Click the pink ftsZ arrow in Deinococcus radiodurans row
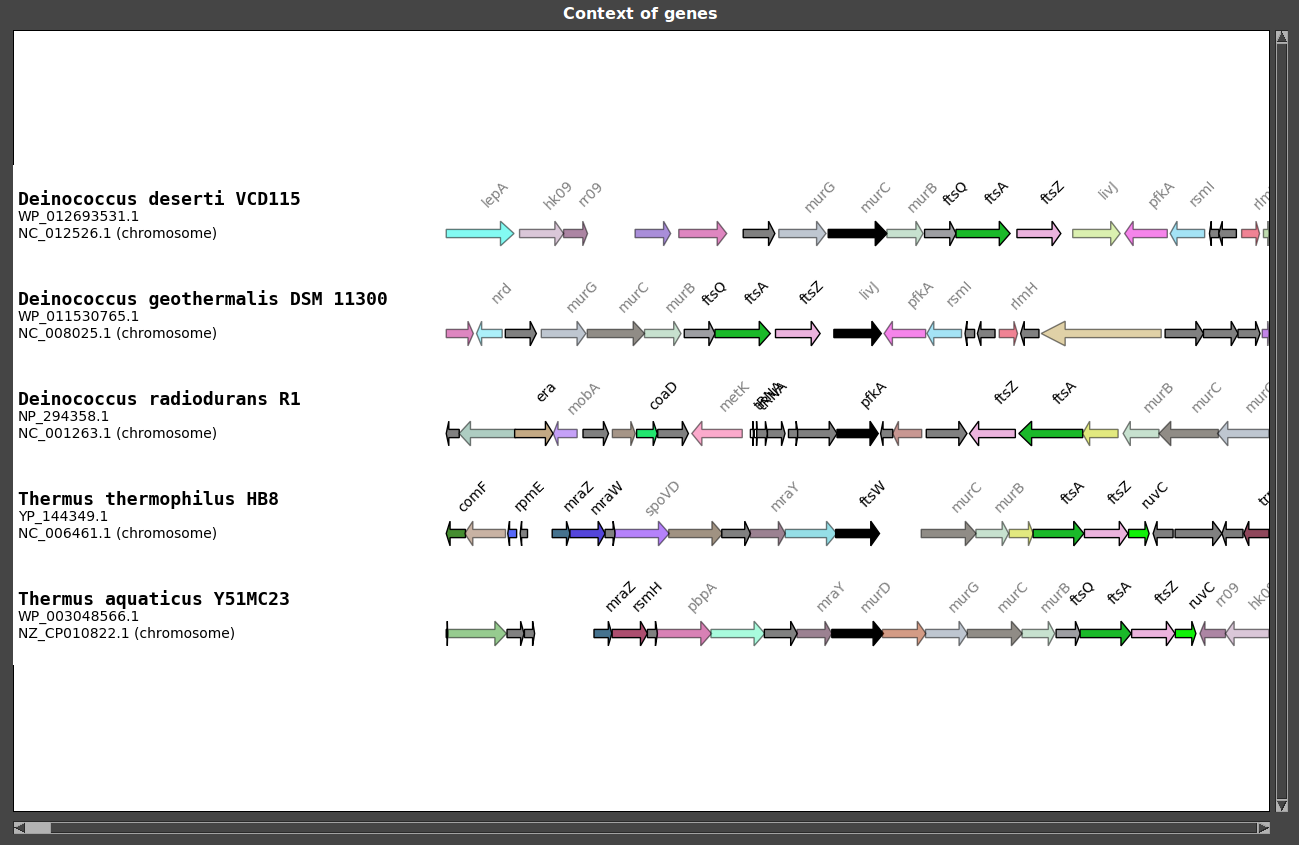This screenshot has height=845, width=1299. [x=992, y=433]
